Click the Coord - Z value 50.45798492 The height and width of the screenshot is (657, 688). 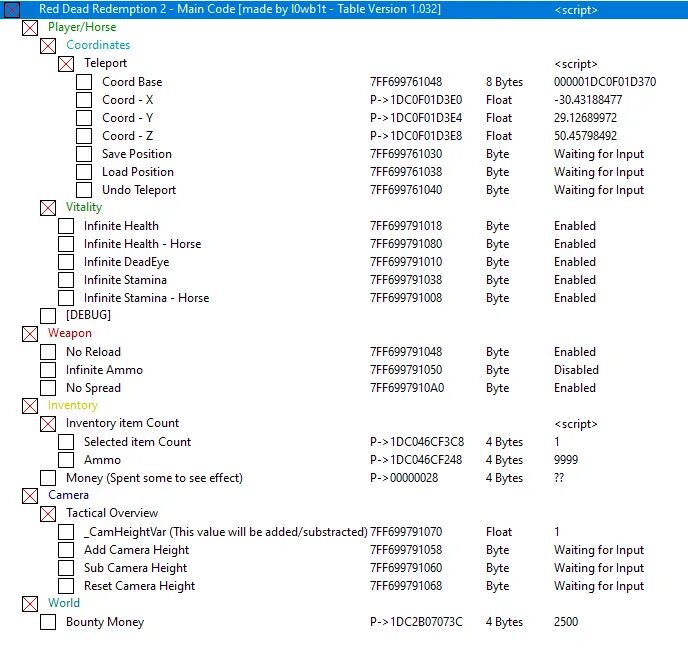tap(585, 136)
